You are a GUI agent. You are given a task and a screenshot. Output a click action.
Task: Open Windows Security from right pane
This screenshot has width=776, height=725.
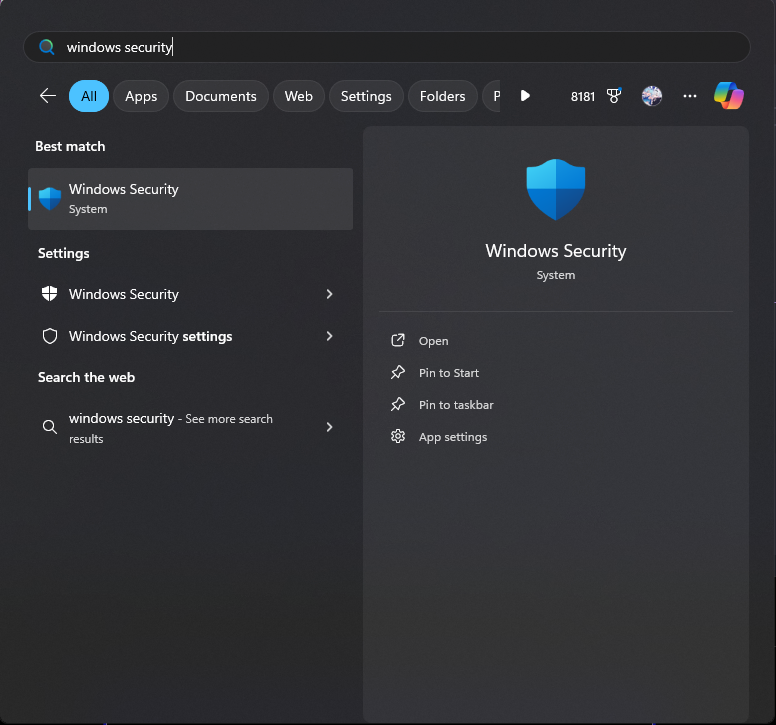click(433, 341)
